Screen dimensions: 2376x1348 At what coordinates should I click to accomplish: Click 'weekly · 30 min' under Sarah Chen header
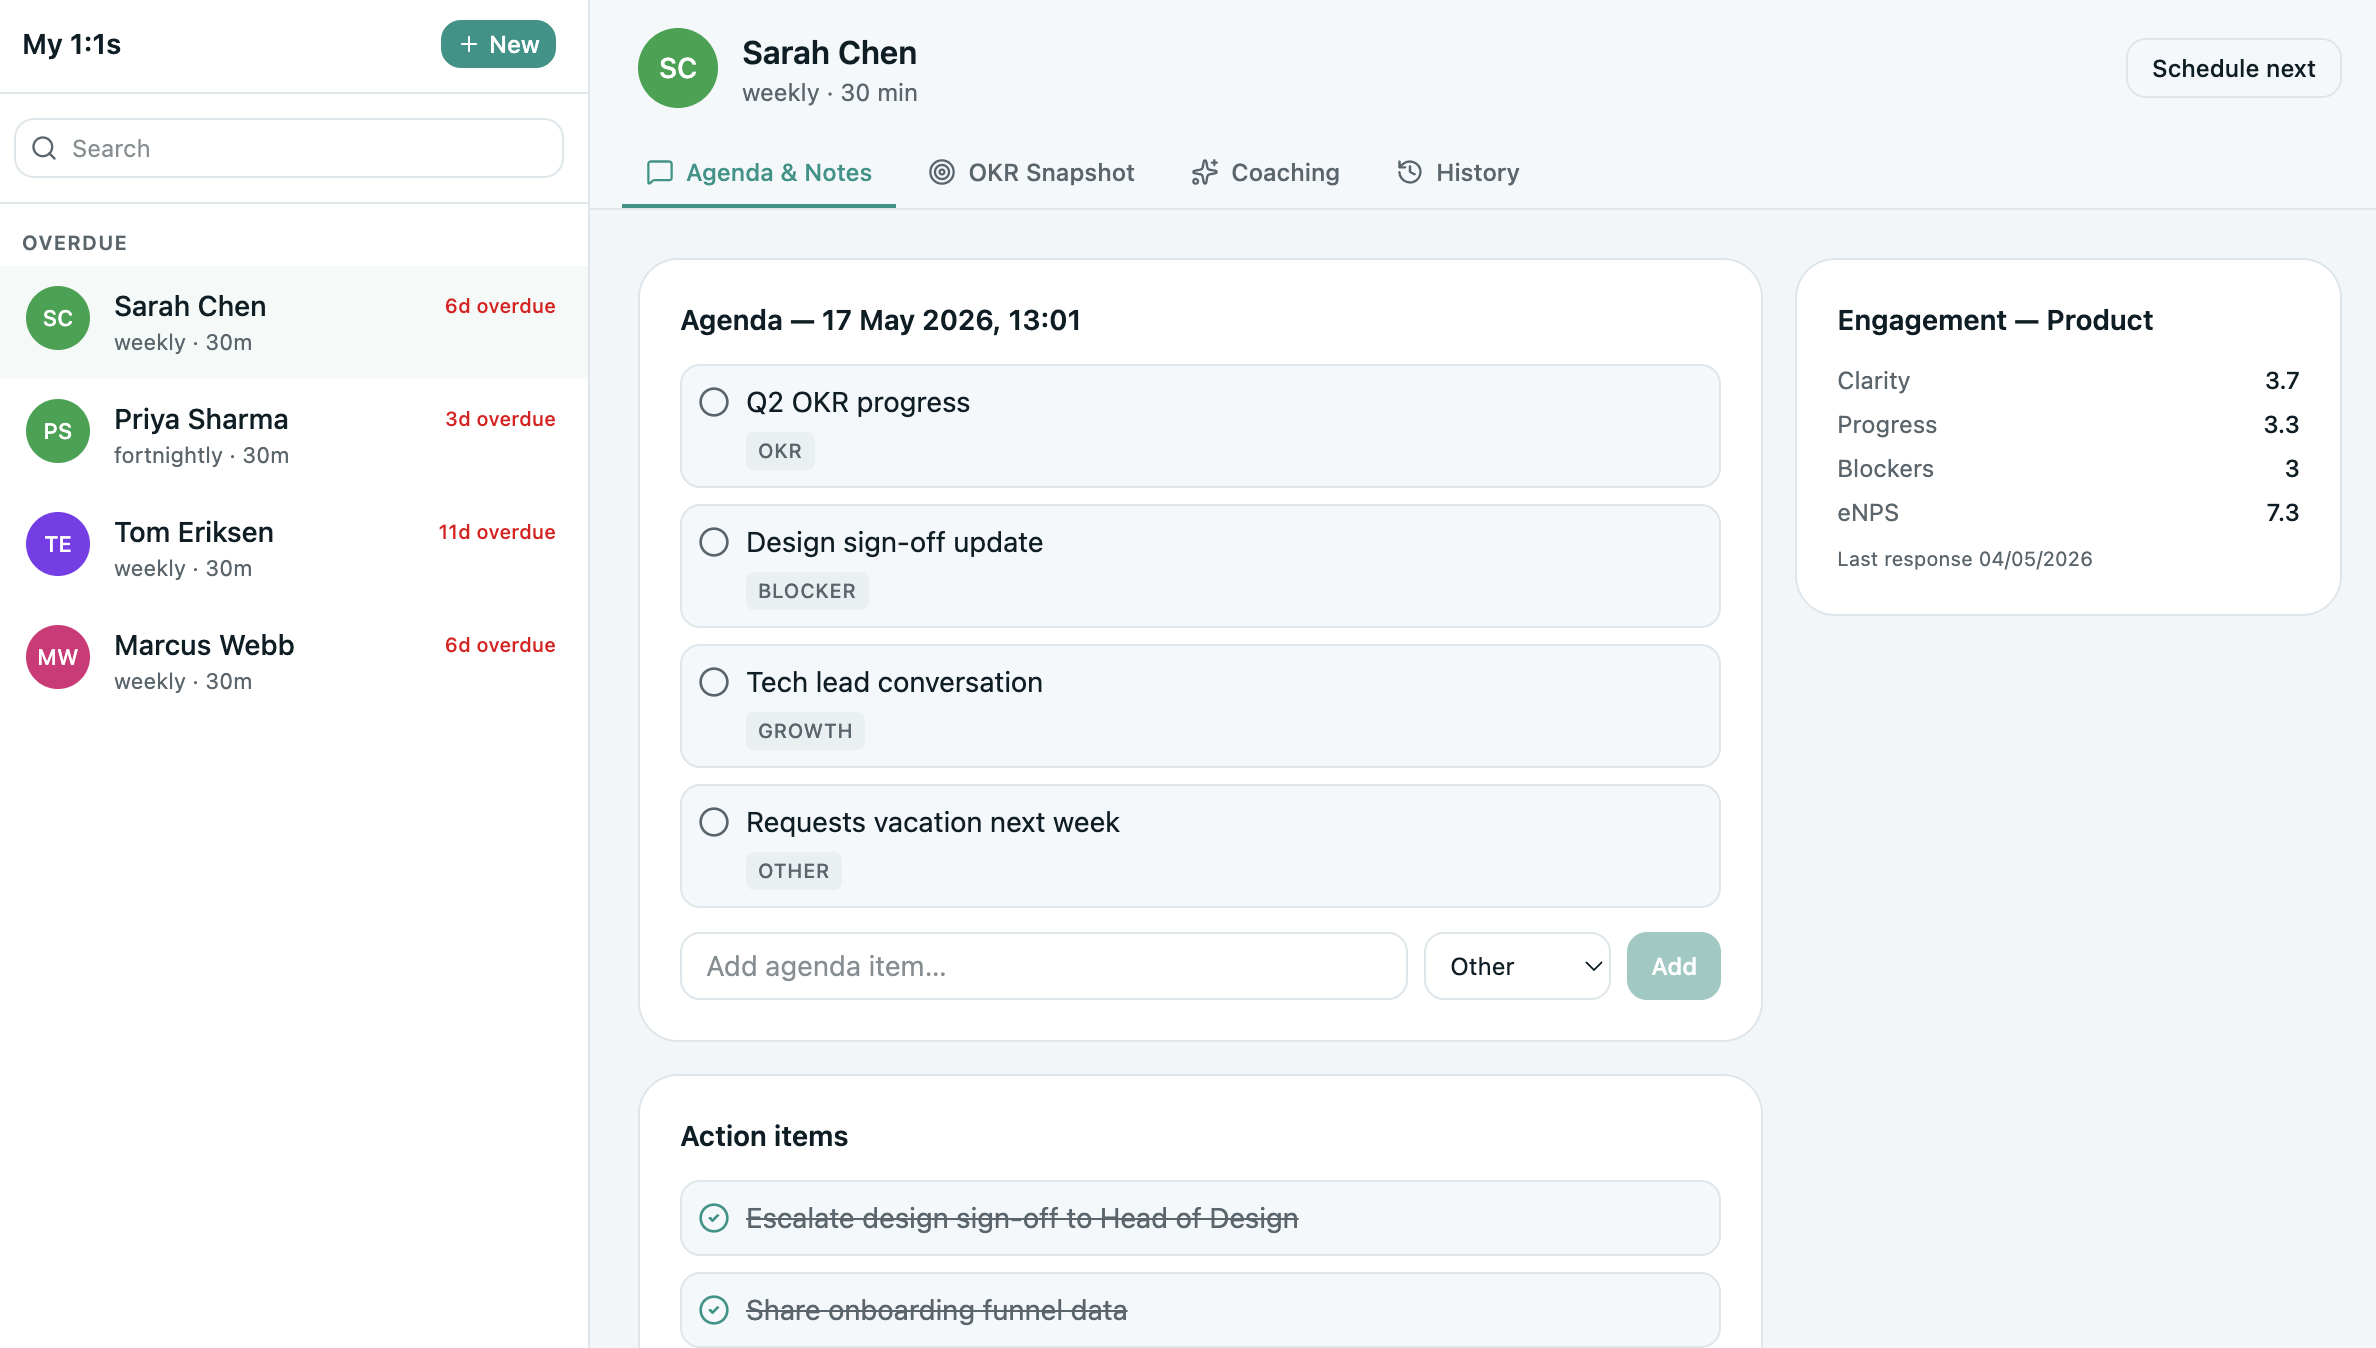pos(829,93)
